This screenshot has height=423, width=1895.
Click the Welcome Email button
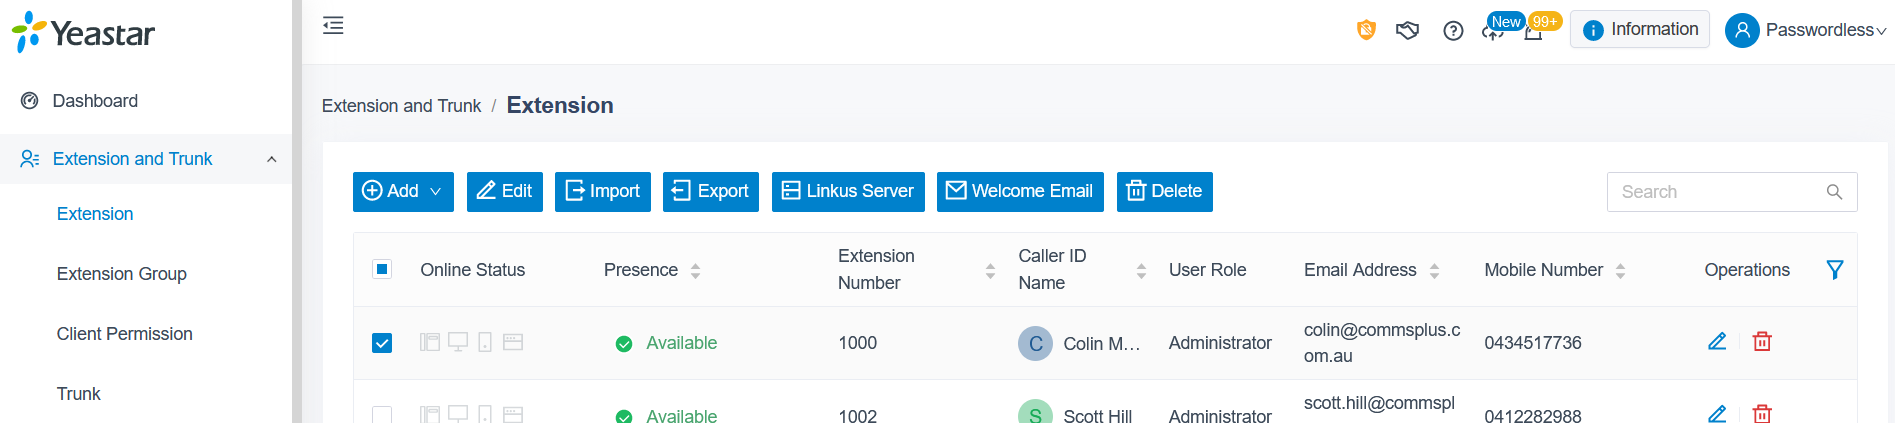1020,191
